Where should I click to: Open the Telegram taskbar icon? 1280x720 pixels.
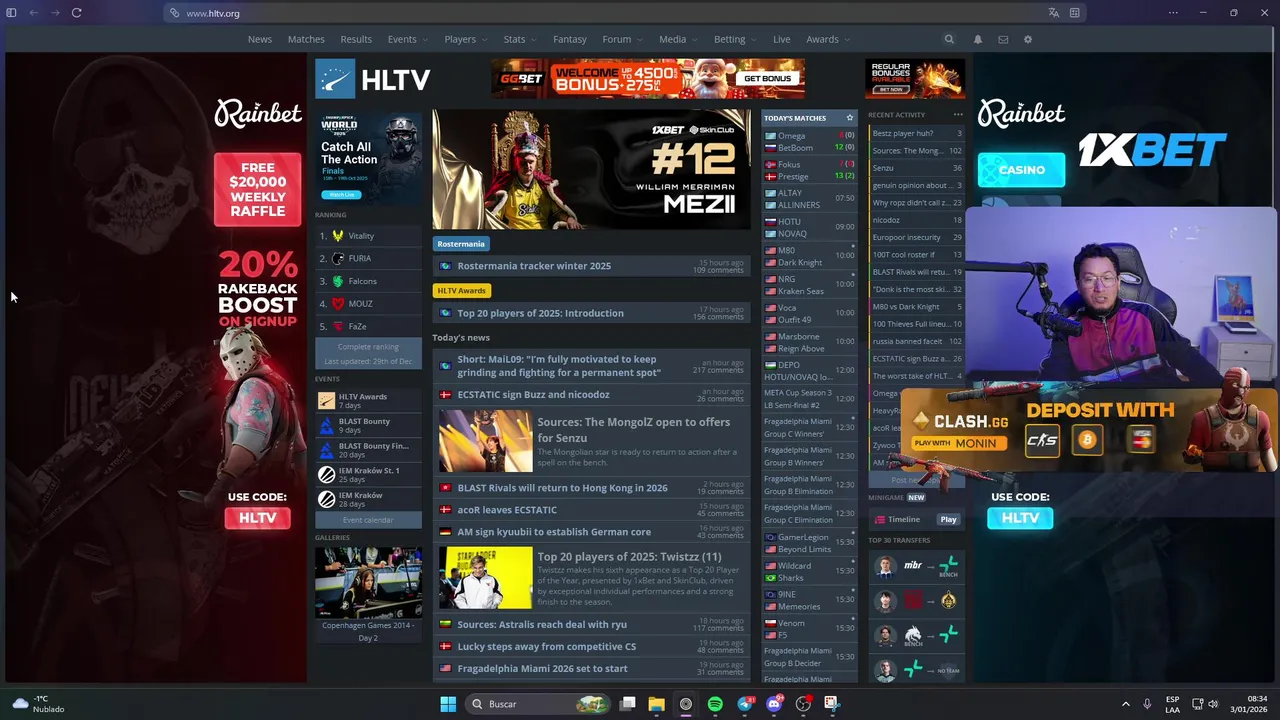tap(745, 704)
